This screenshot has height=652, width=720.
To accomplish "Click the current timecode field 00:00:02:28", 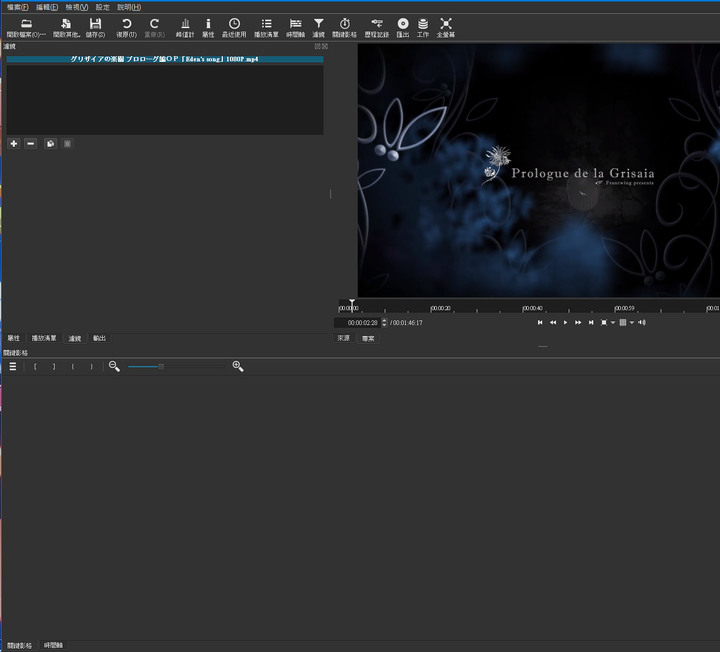I will click(358, 323).
